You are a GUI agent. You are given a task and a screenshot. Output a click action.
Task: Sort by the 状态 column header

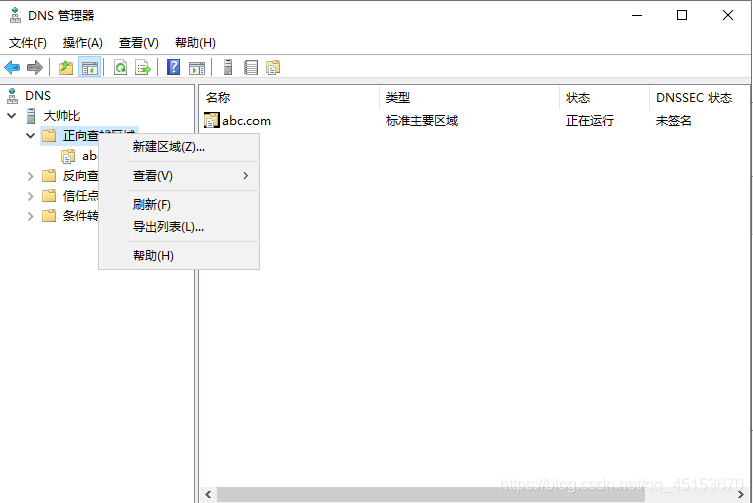pyautogui.click(x=604, y=98)
